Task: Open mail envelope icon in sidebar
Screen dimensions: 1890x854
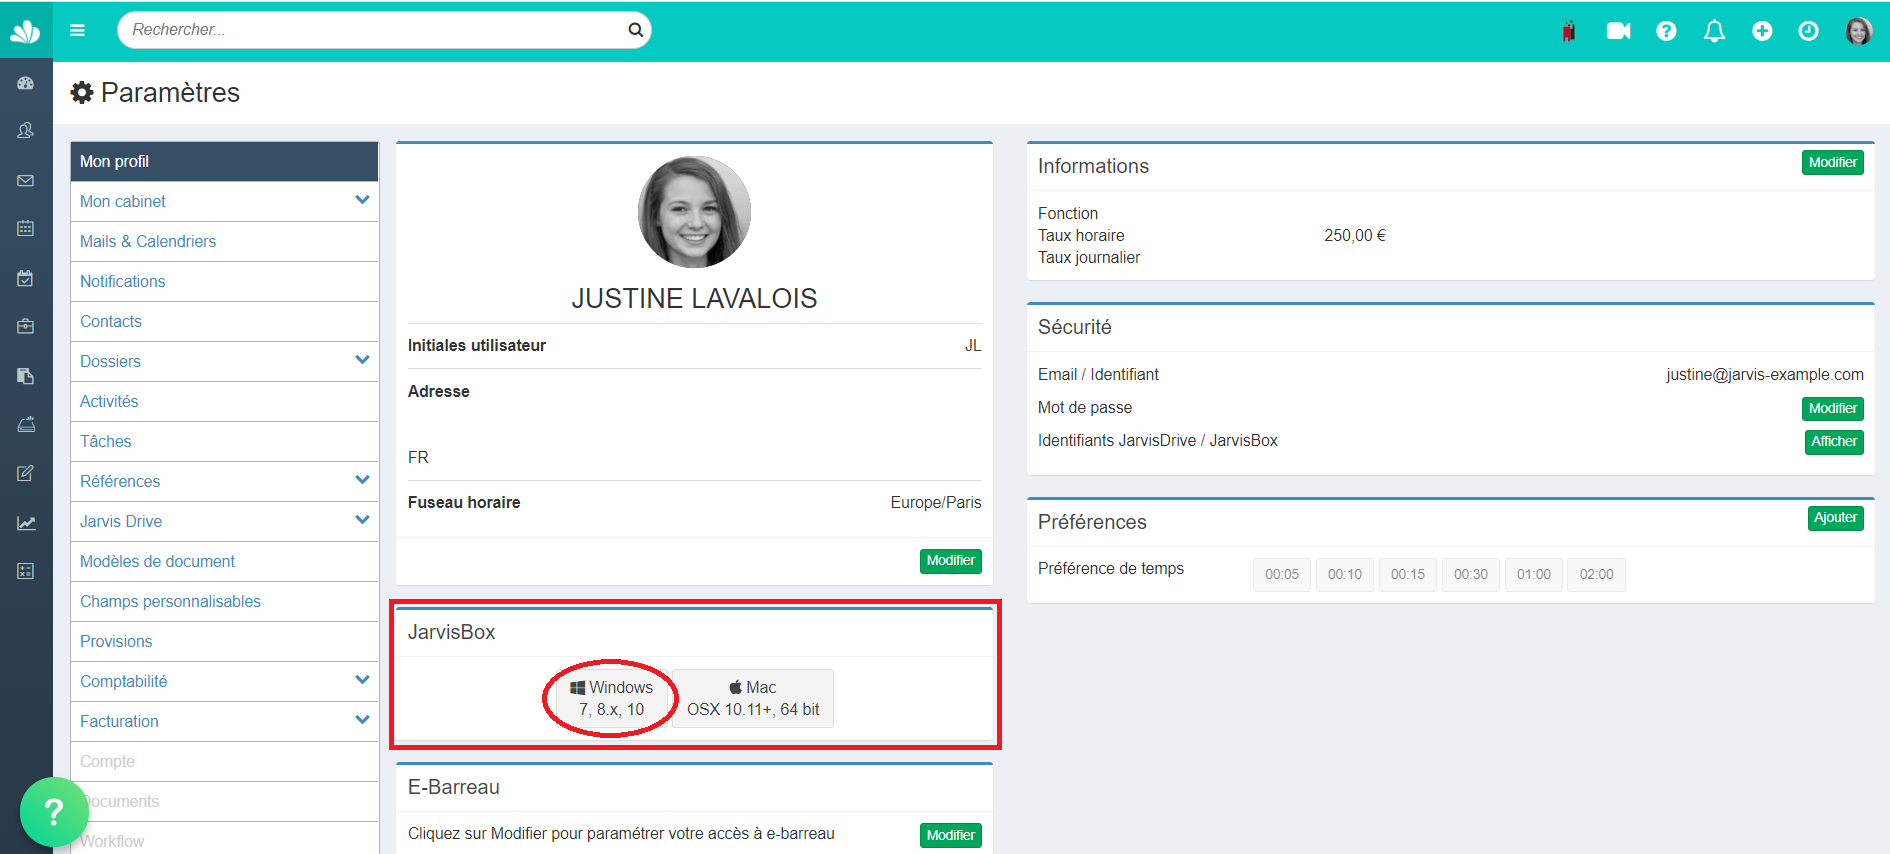Action: tap(26, 181)
